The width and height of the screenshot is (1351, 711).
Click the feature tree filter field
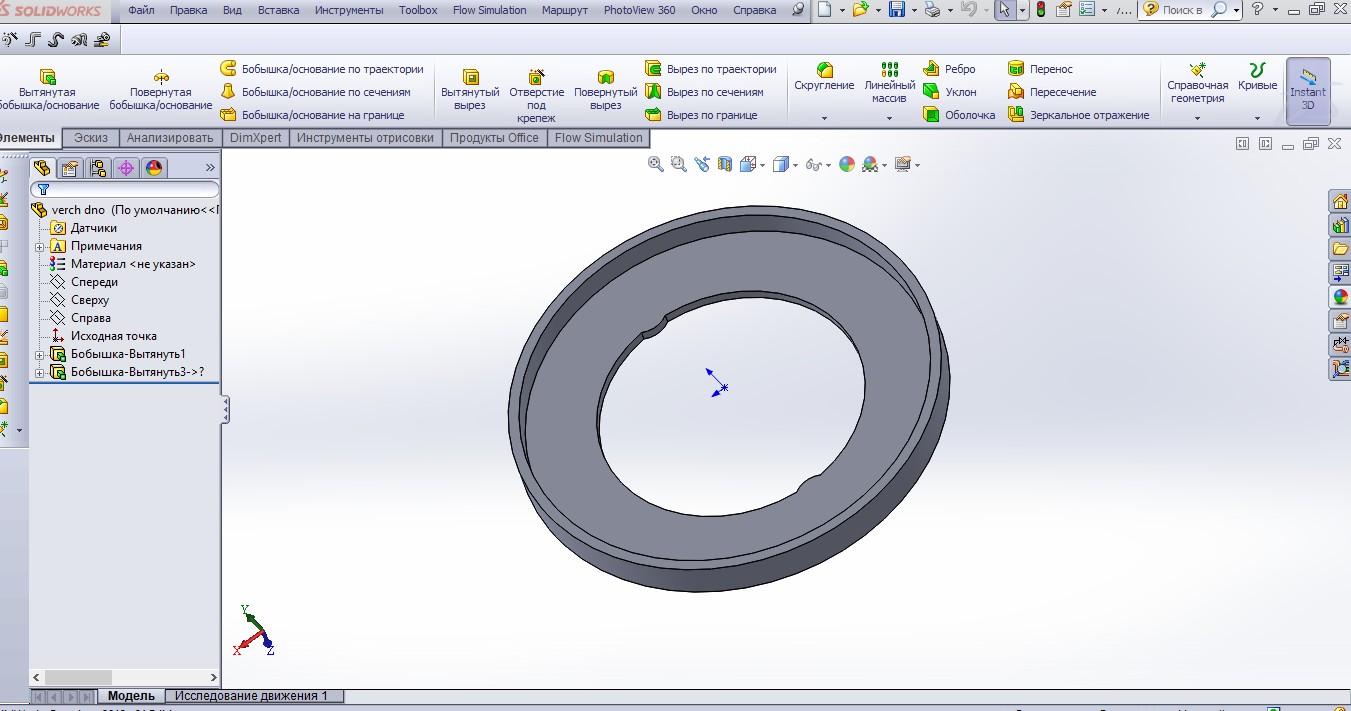click(125, 189)
